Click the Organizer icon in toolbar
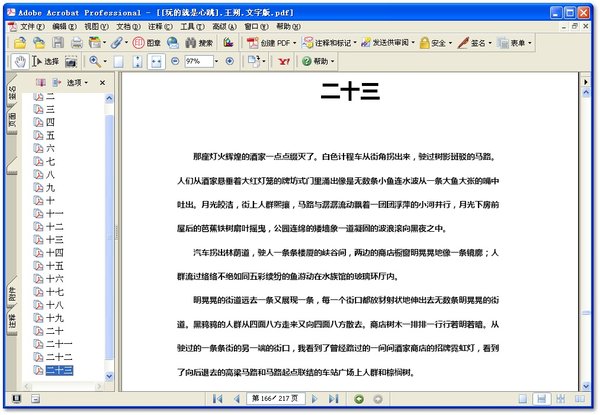Screen dimensions: 600x415 pyautogui.click(x=94, y=42)
